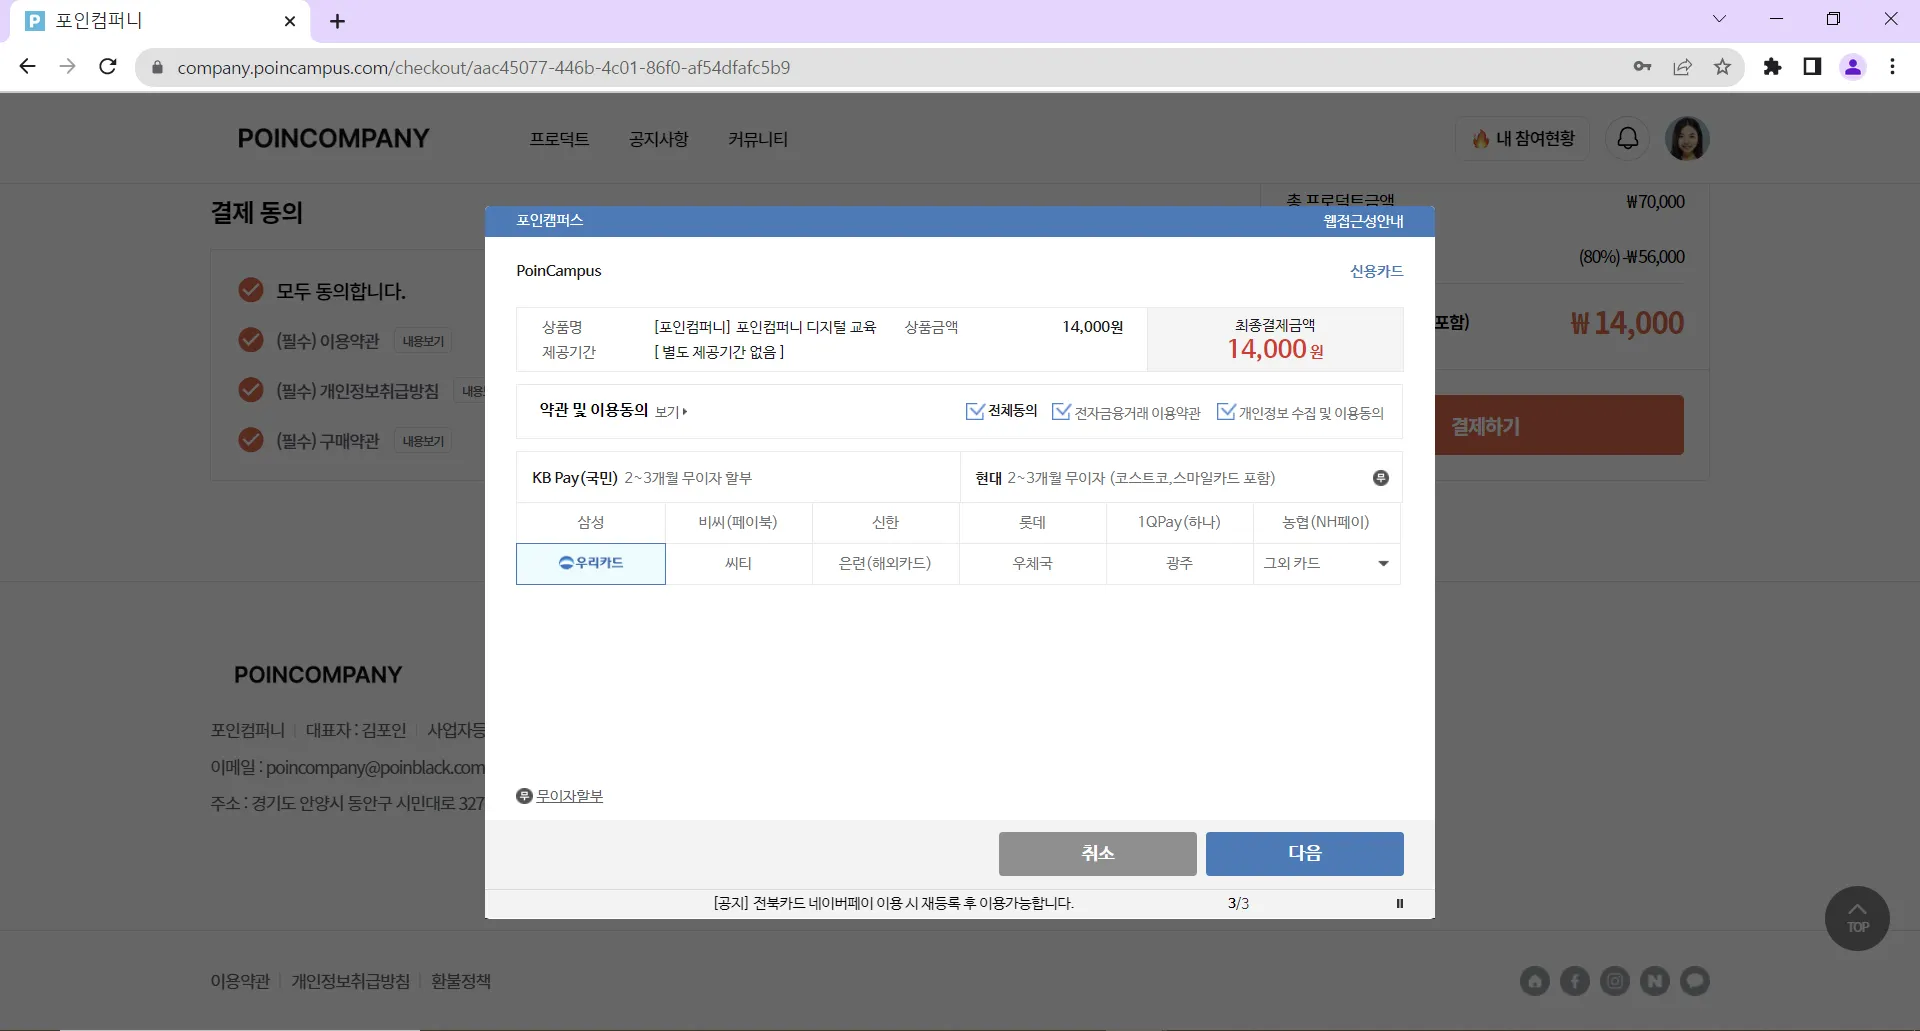The width and height of the screenshot is (1920, 1031).
Task: Close the 포인컴퍼니 browser tab
Action: 290,21
